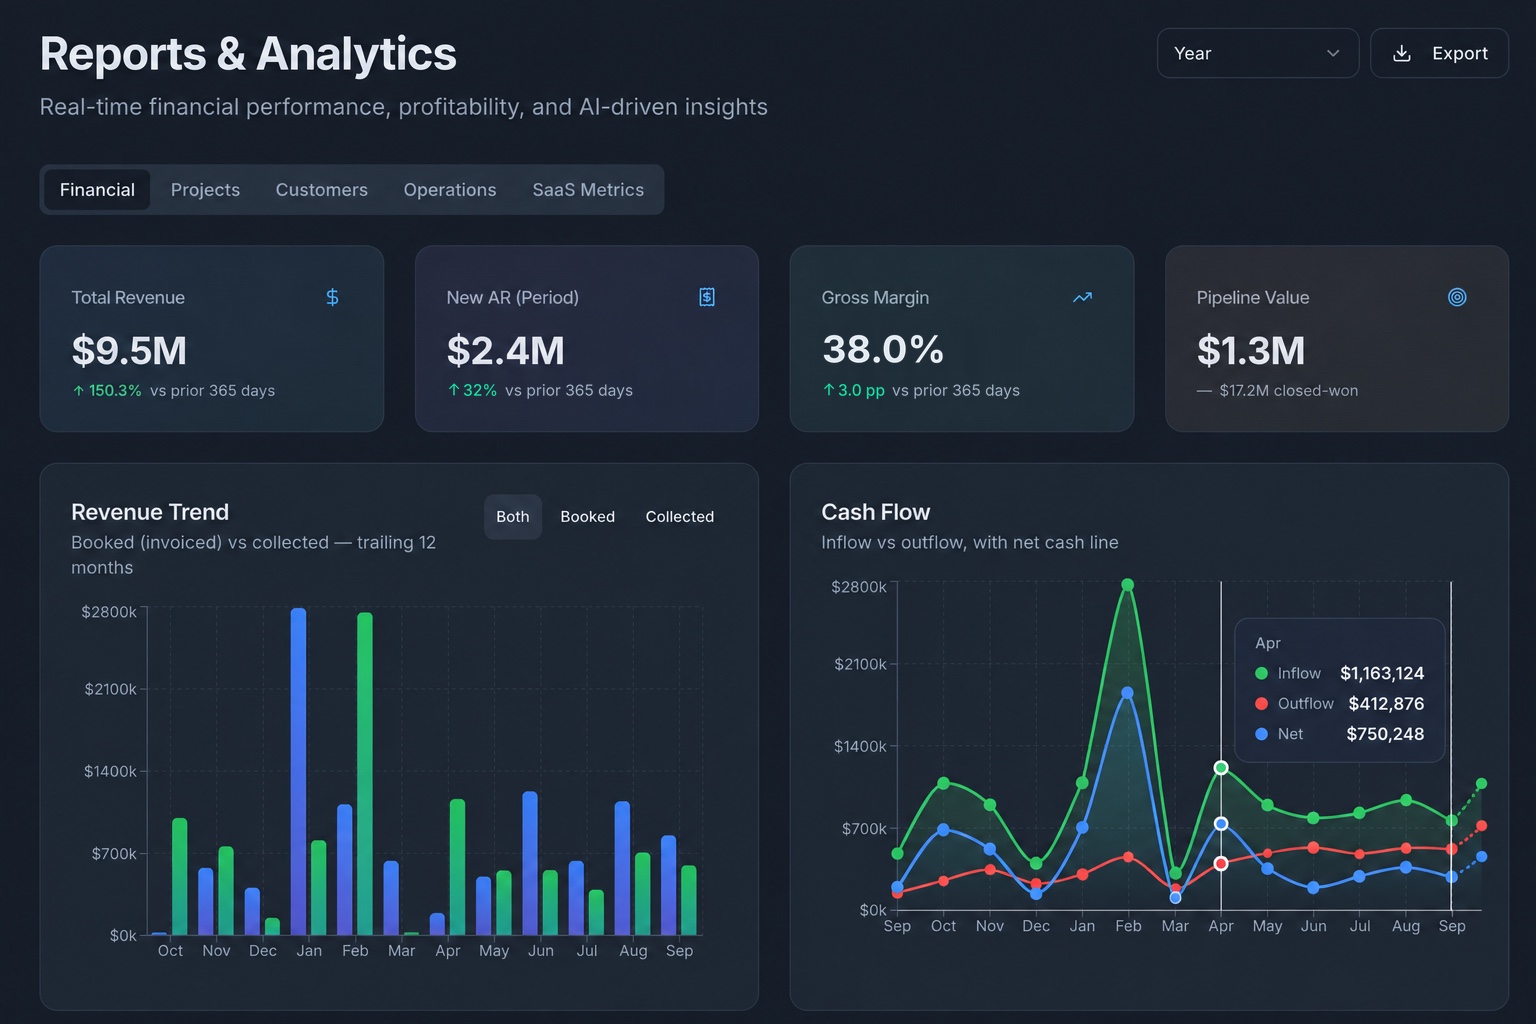
Task: Click the $1,163,124 inflow value
Action: click(x=1382, y=673)
